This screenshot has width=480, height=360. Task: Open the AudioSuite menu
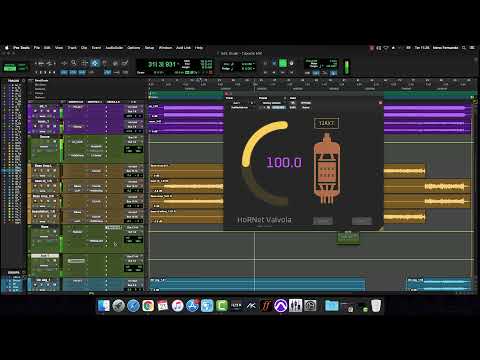(x=114, y=48)
